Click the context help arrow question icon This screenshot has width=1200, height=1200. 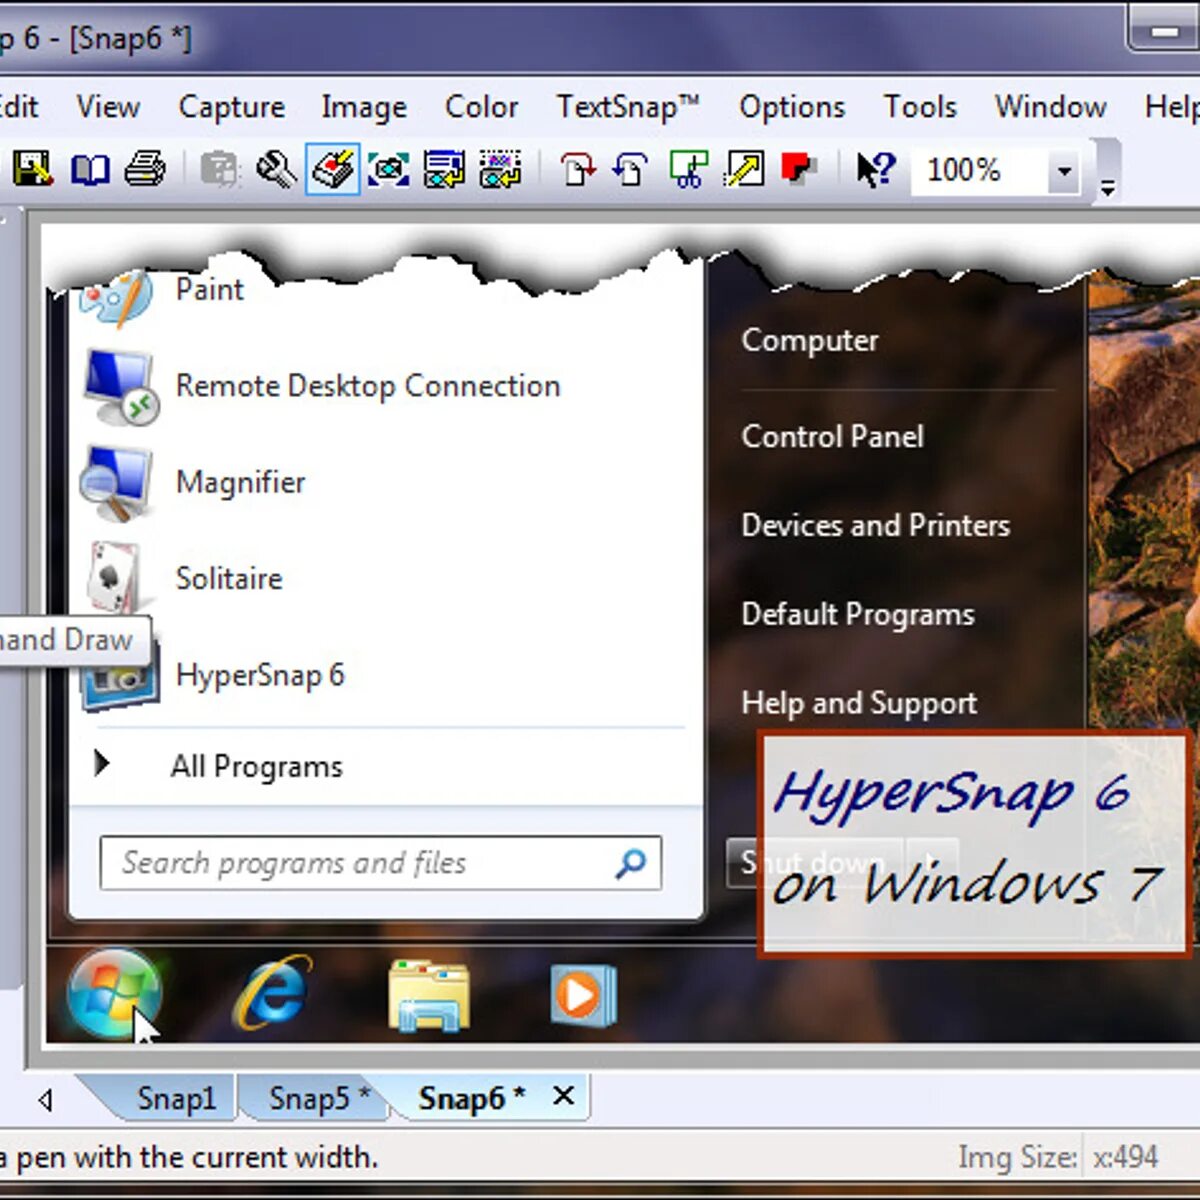(876, 170)
